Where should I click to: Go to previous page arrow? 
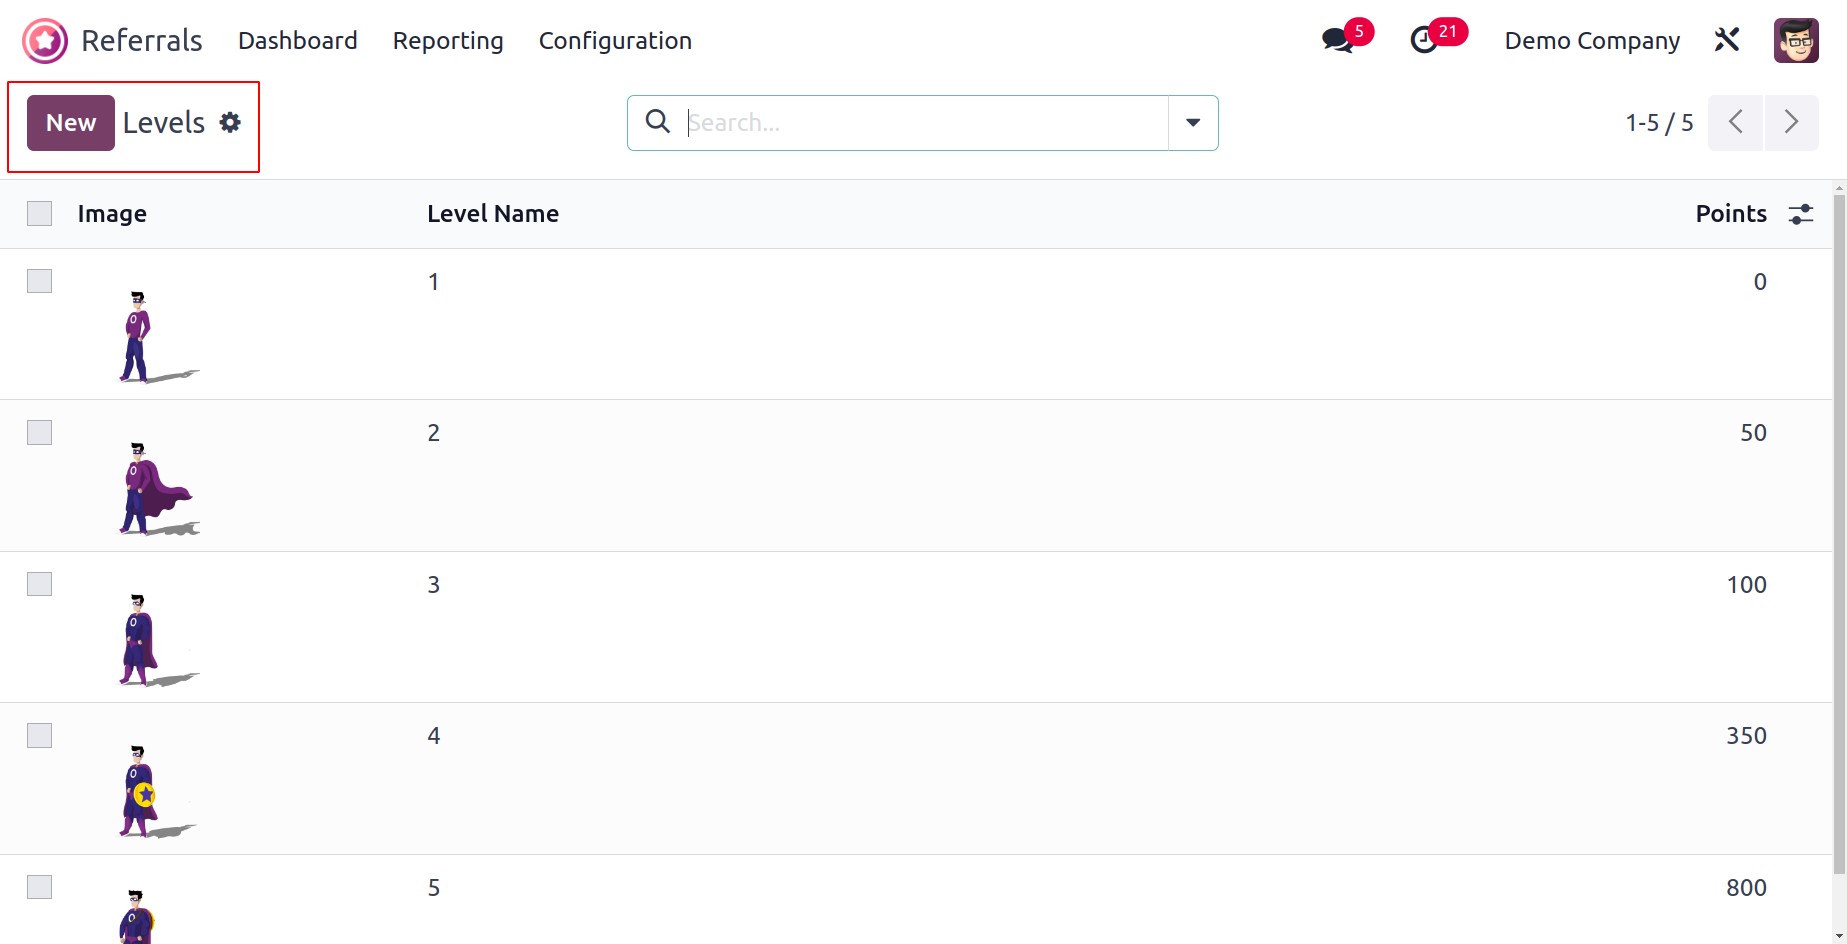(1735, 122)
